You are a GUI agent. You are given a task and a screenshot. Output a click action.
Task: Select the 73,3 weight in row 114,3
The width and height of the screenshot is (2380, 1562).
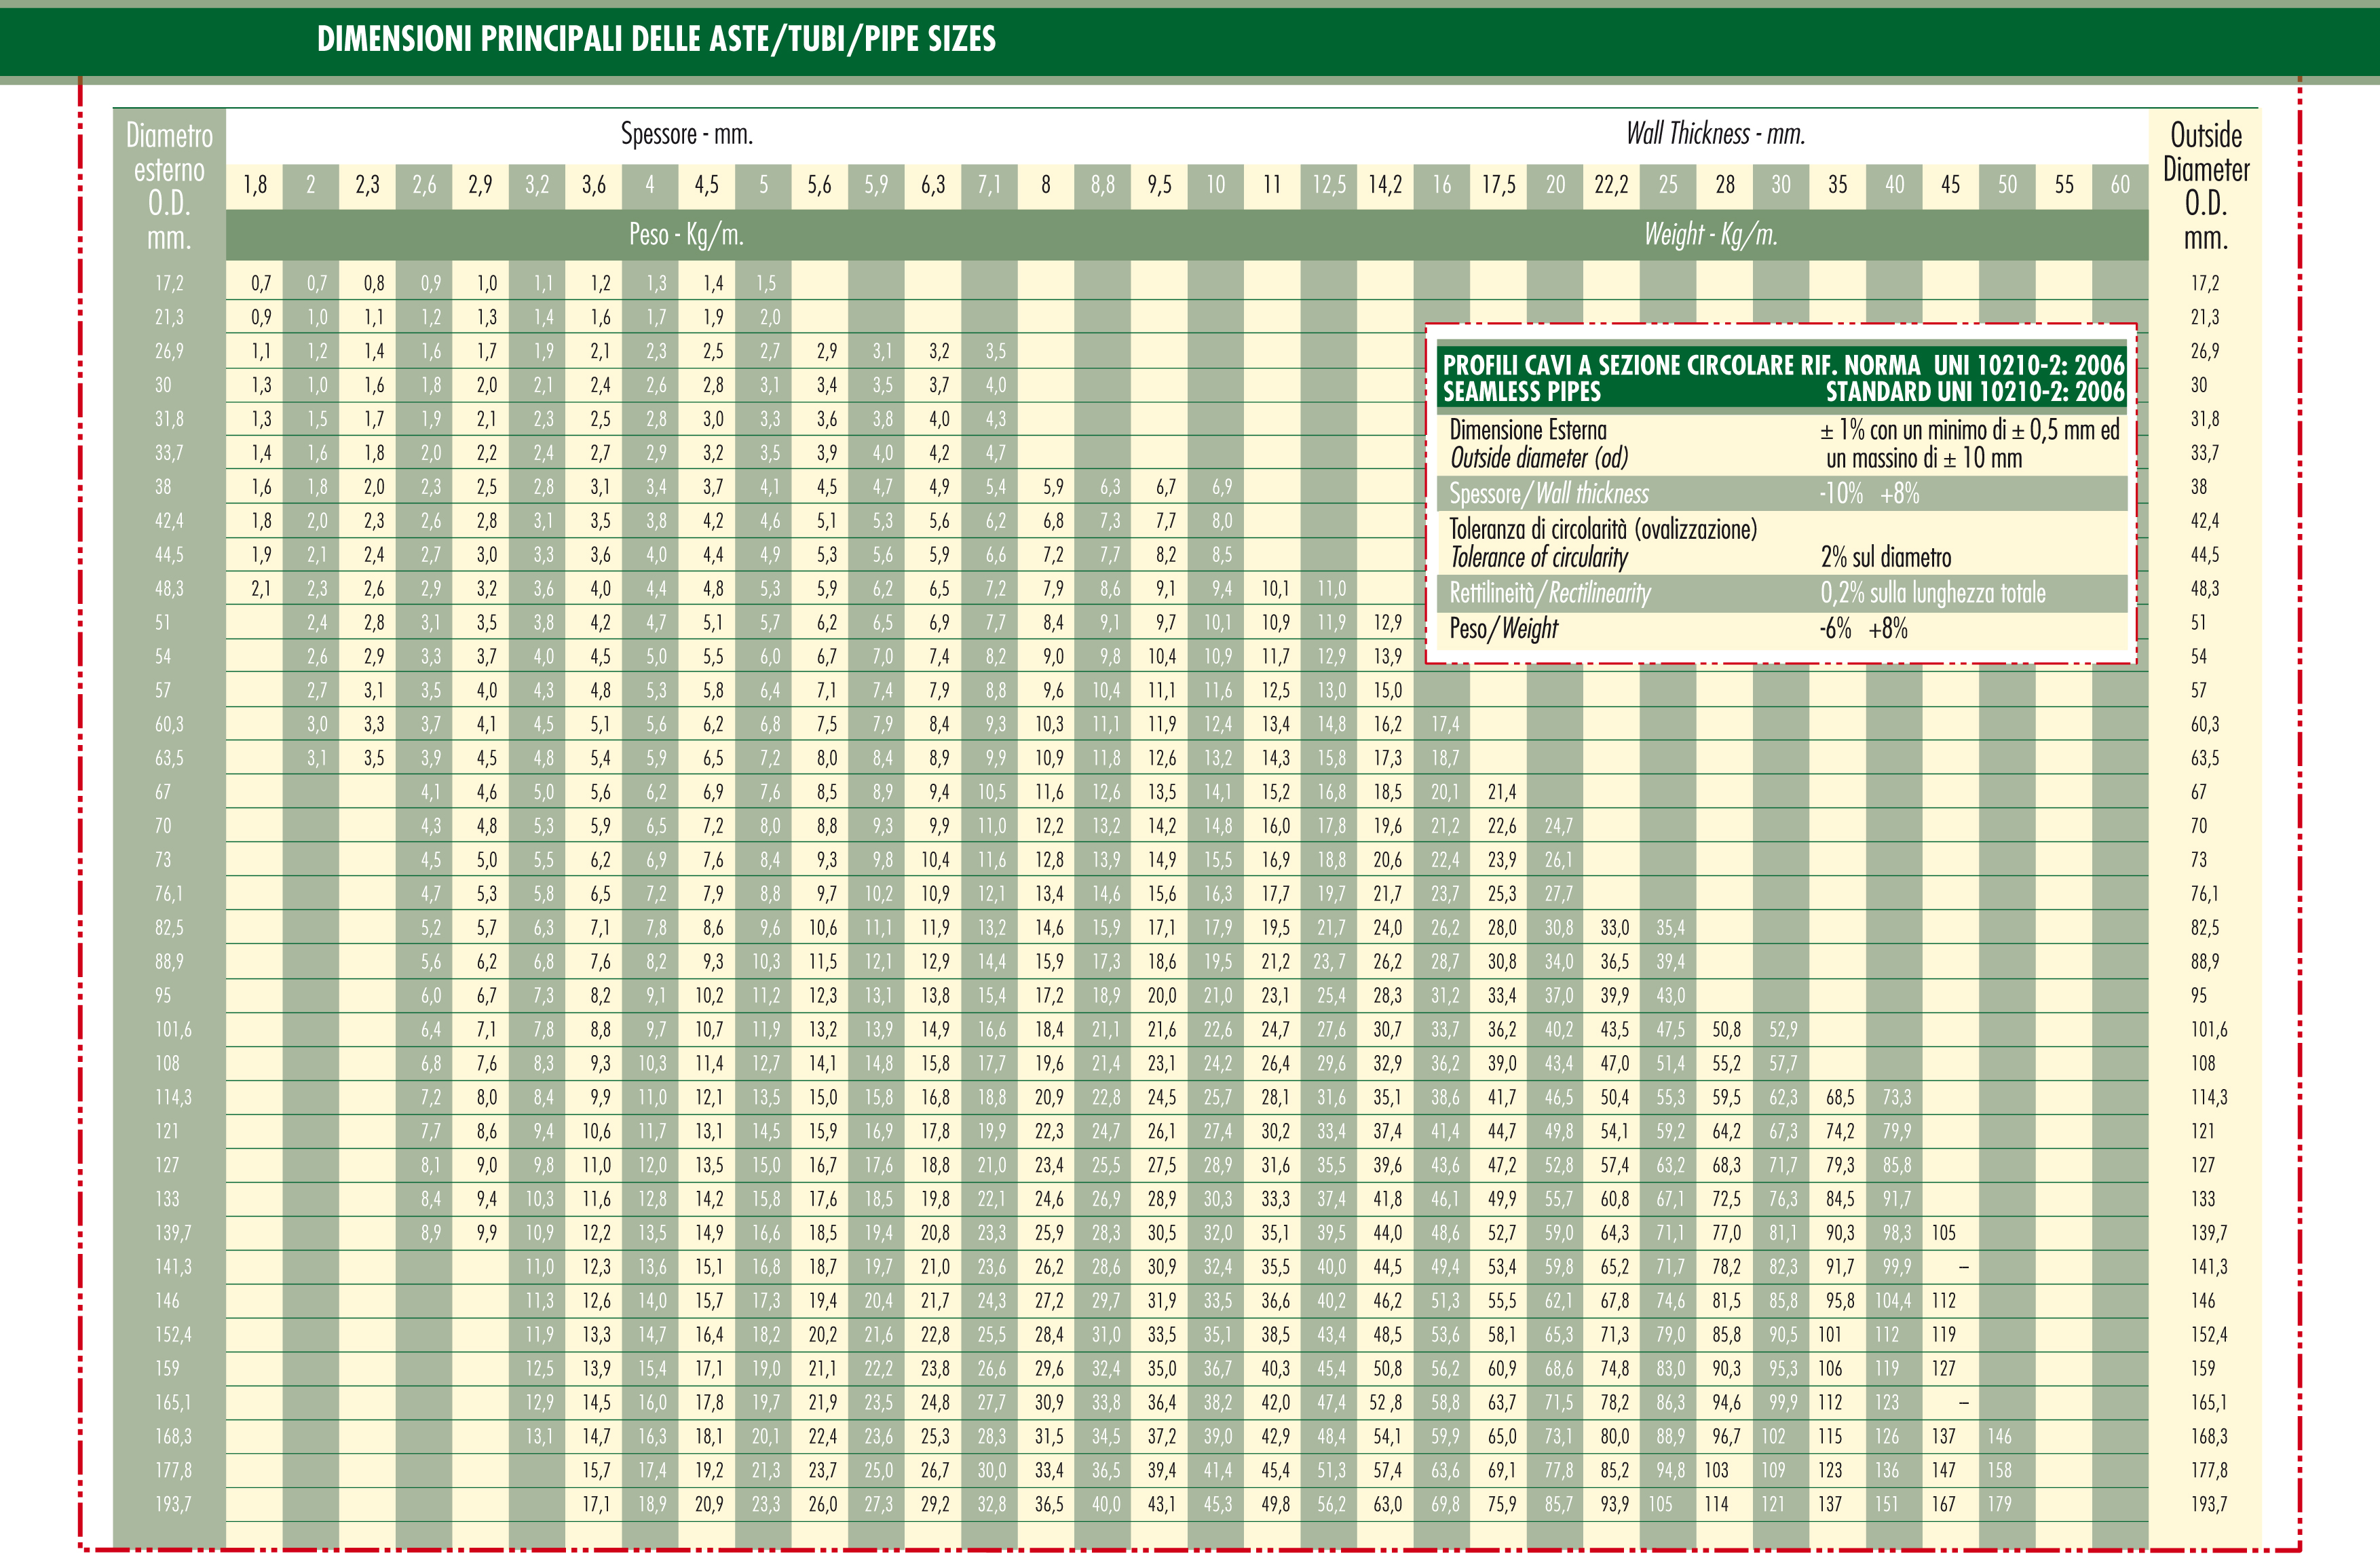1897,1097
